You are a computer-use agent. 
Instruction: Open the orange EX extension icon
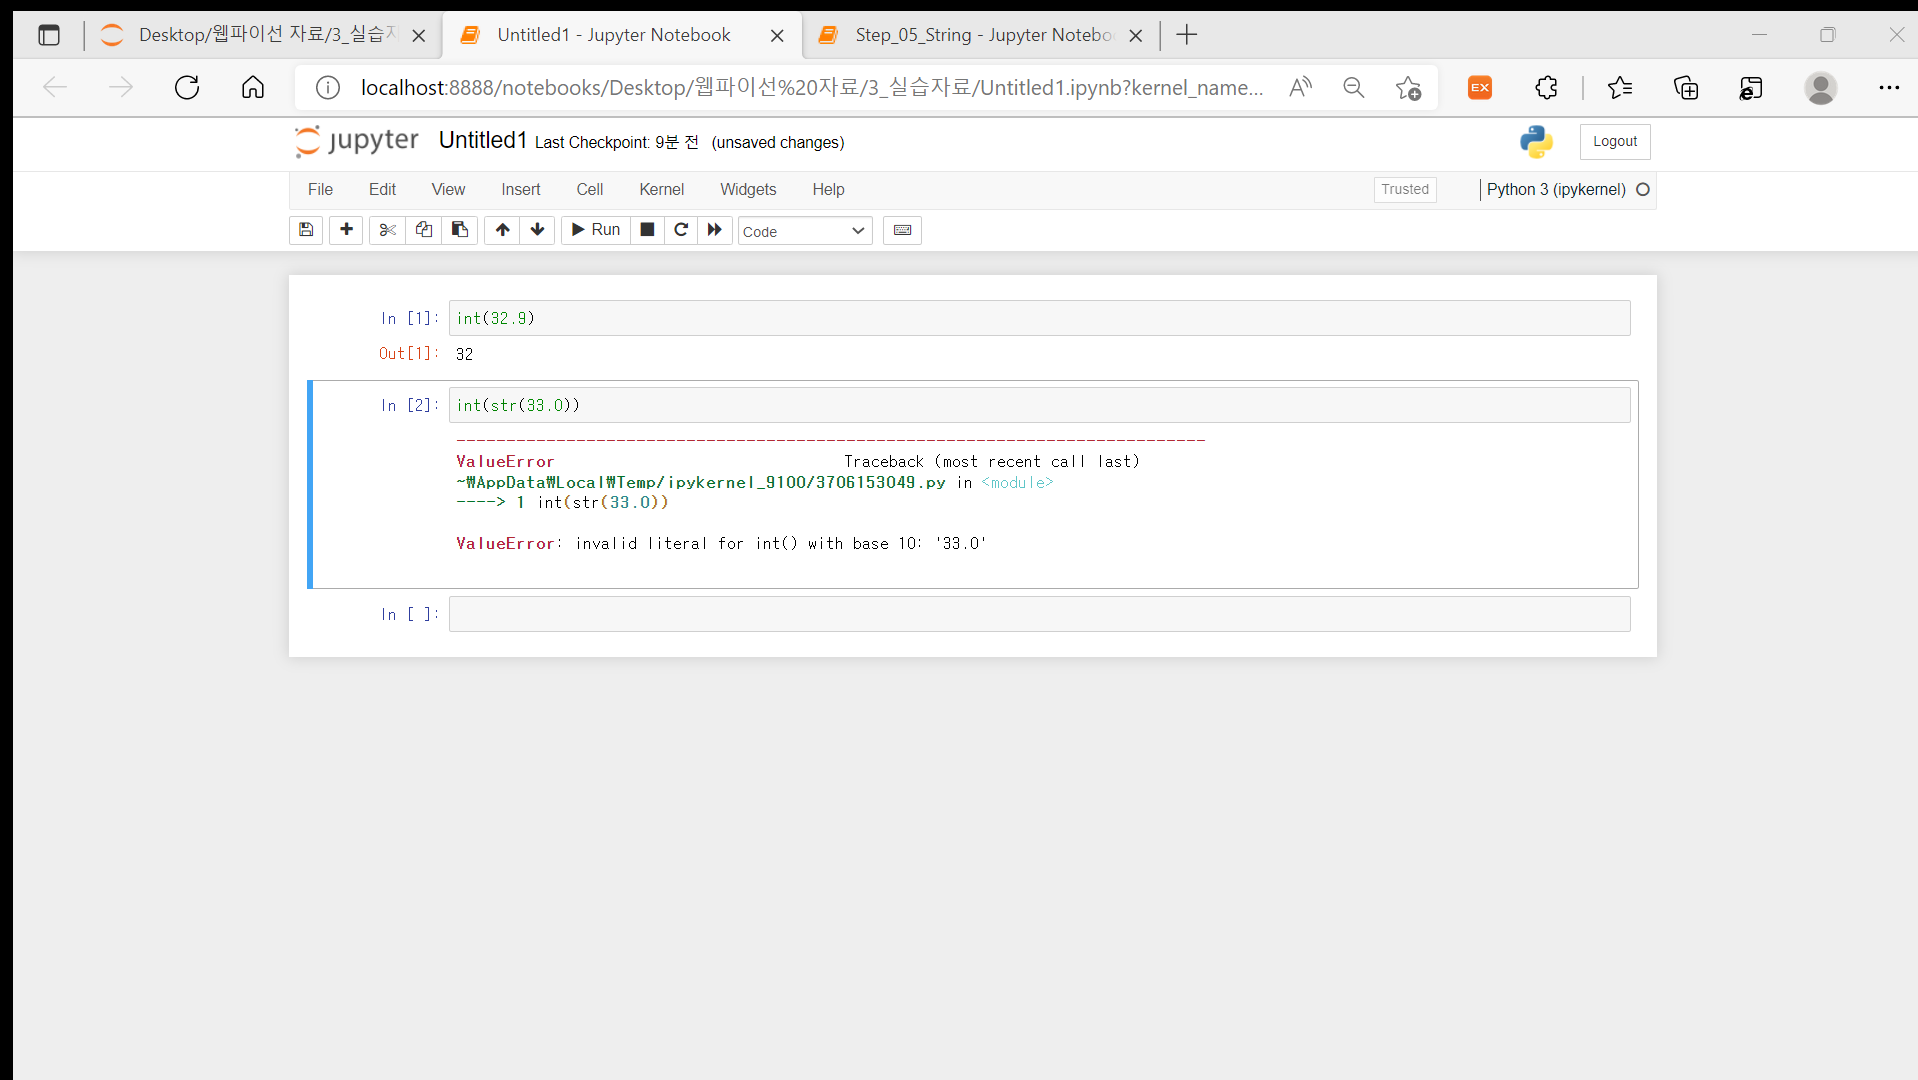1480,88
